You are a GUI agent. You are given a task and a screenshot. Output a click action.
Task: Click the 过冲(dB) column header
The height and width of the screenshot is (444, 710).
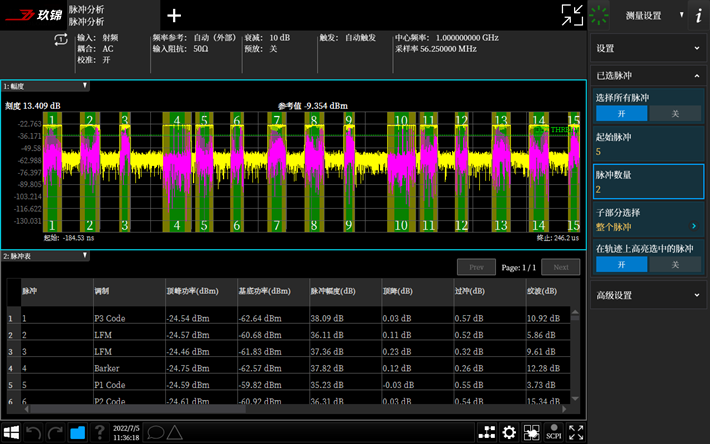[x=489, y=291]
